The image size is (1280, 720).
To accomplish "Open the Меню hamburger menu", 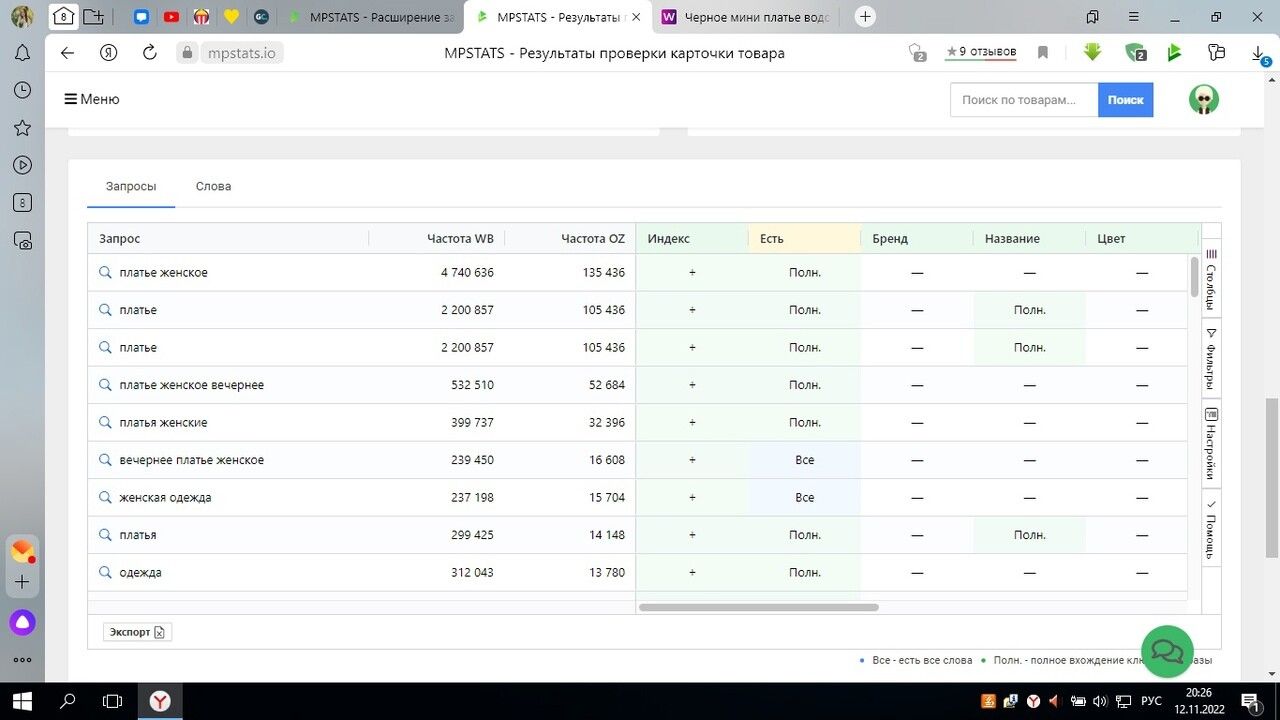I will coord(91,99).
